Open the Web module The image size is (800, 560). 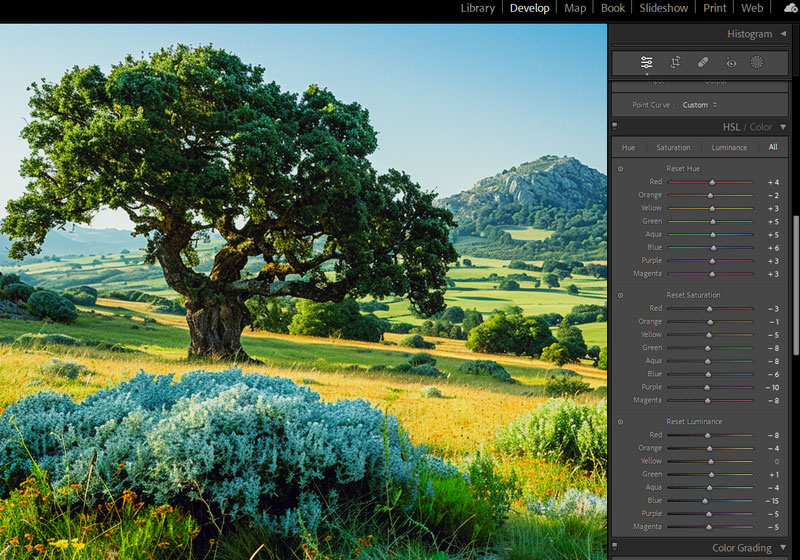(x=752, y=8)
